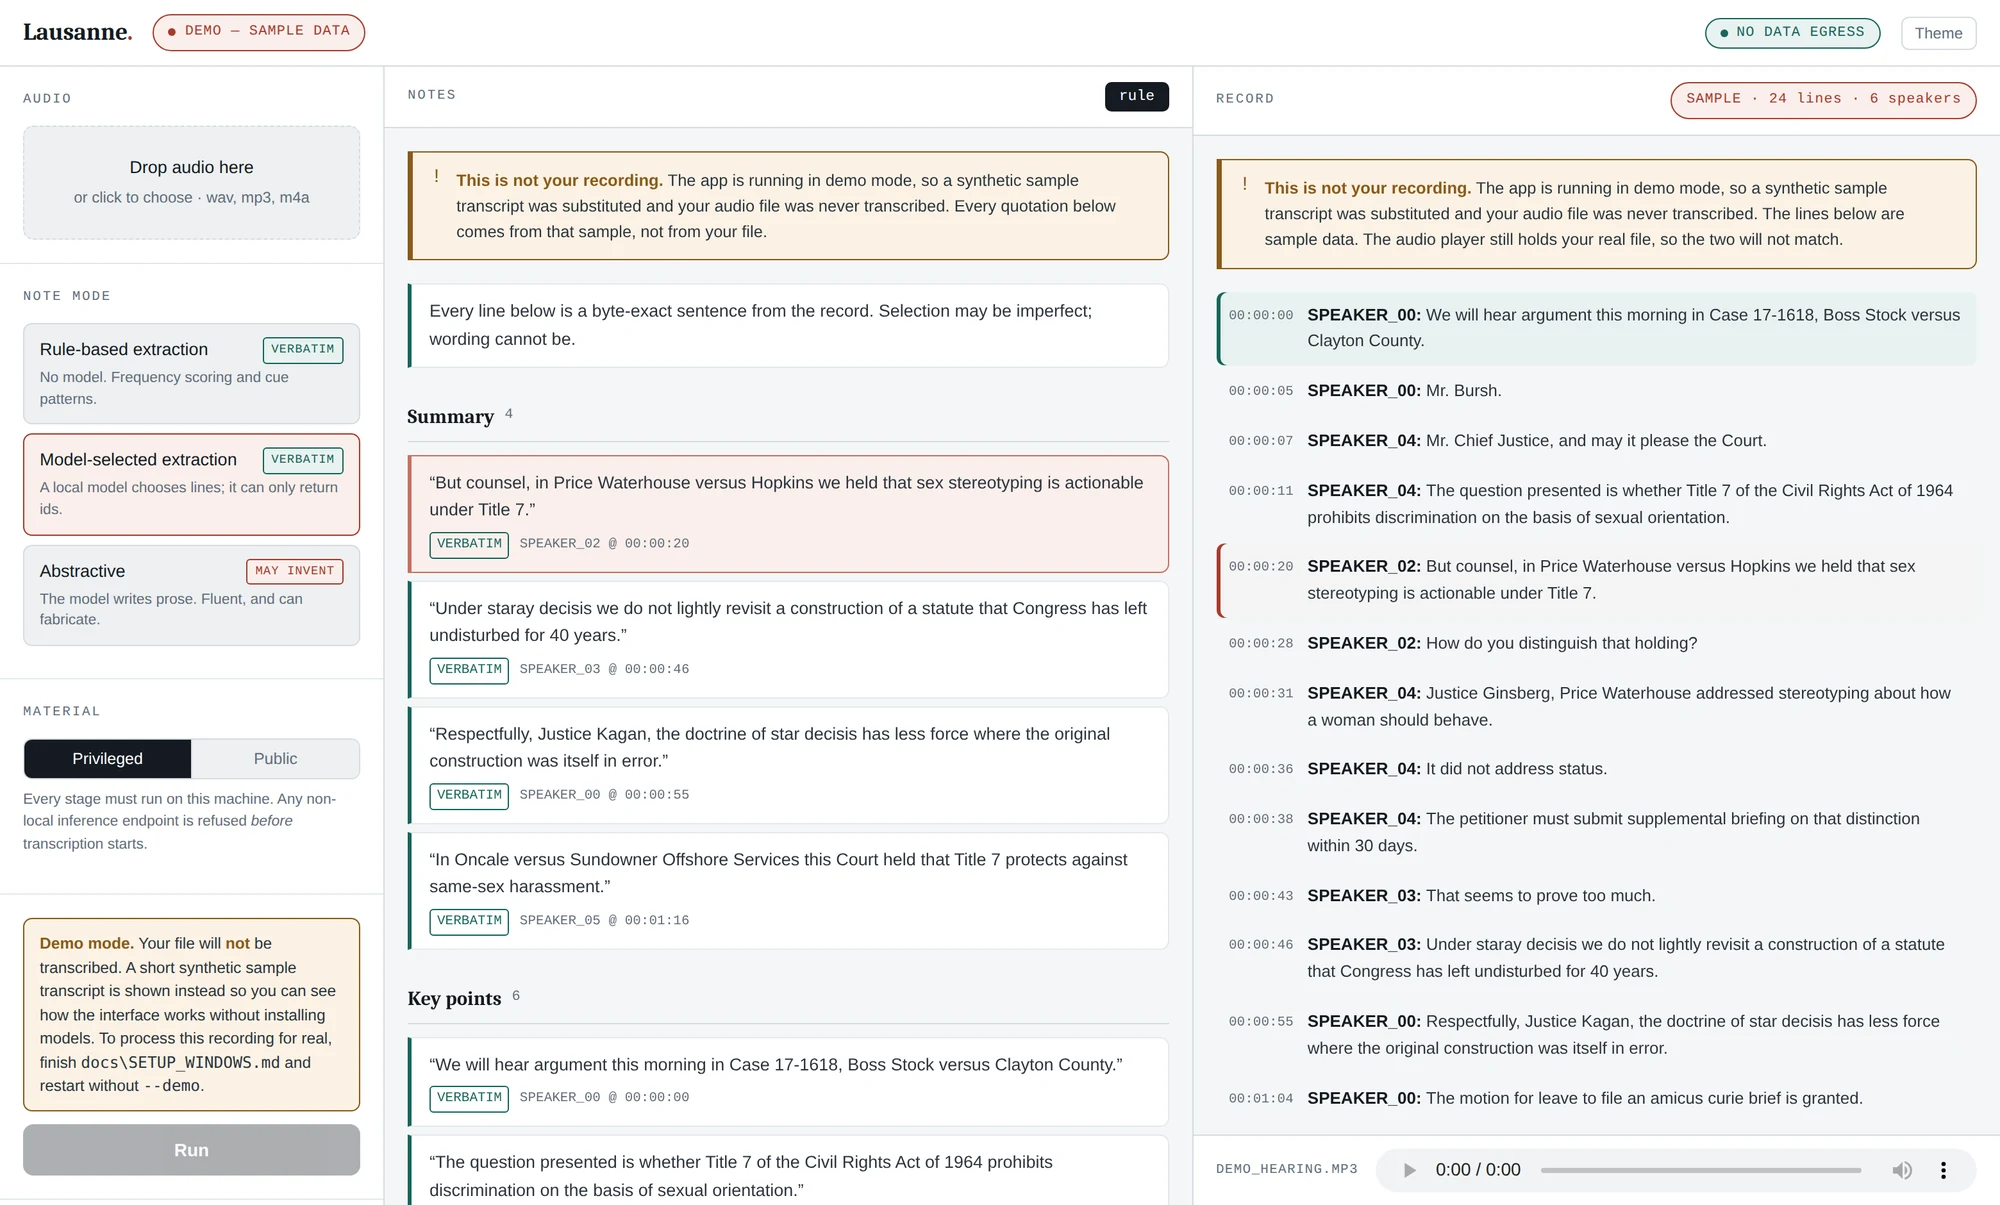Click the MAY INVENT badge on Abstractive
This screenshot has height=1205, width=2000.
click(294, 571)
